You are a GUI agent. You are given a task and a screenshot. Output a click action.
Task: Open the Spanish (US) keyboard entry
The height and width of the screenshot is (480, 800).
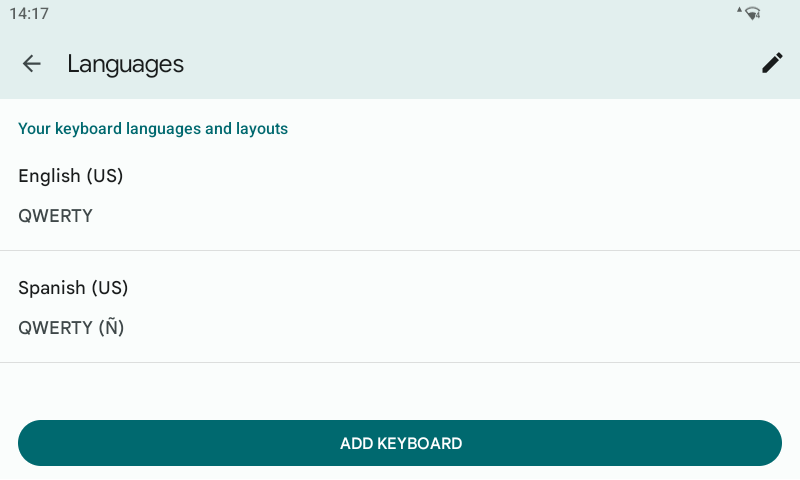click(x=74, y=288)
